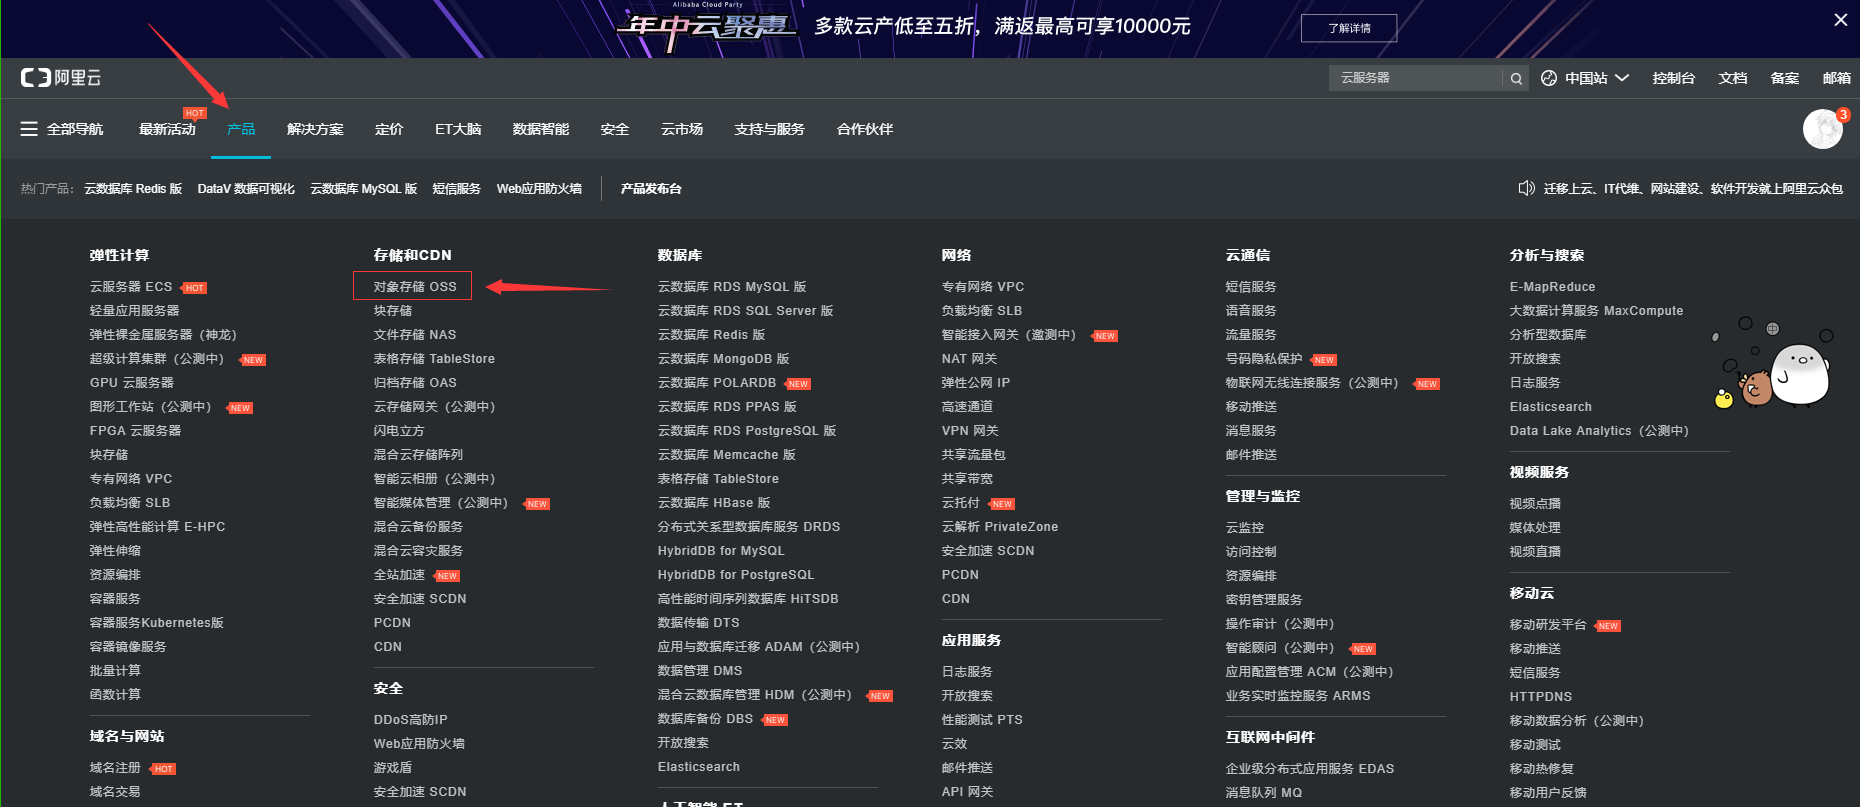This screenshot has height=807, width=1860.
Task: Open the 支持与服务 menu
Action: [770, 129]
